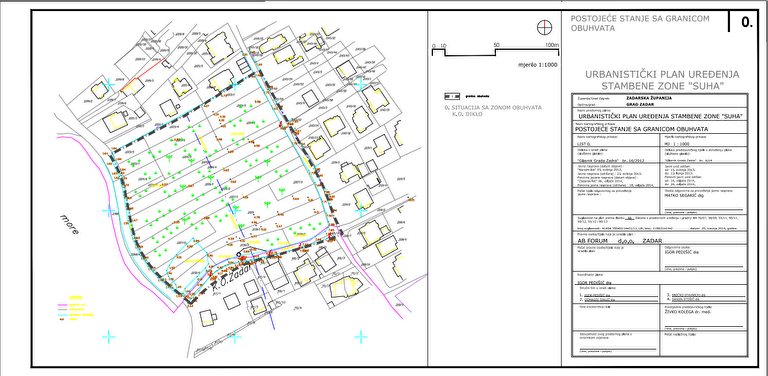Click the "K.O.Zadar" label on the map
768x376 pixels.
coord(231,277)
